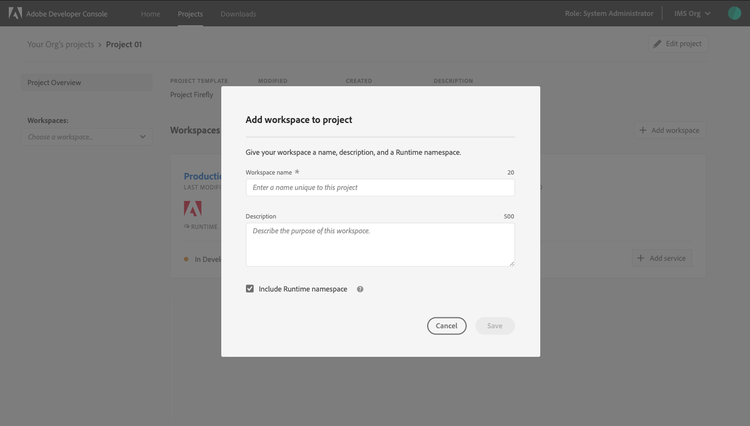Switch to the Downloads tab
The height and width of the screenshot is (426, 750).
(238, 14)
